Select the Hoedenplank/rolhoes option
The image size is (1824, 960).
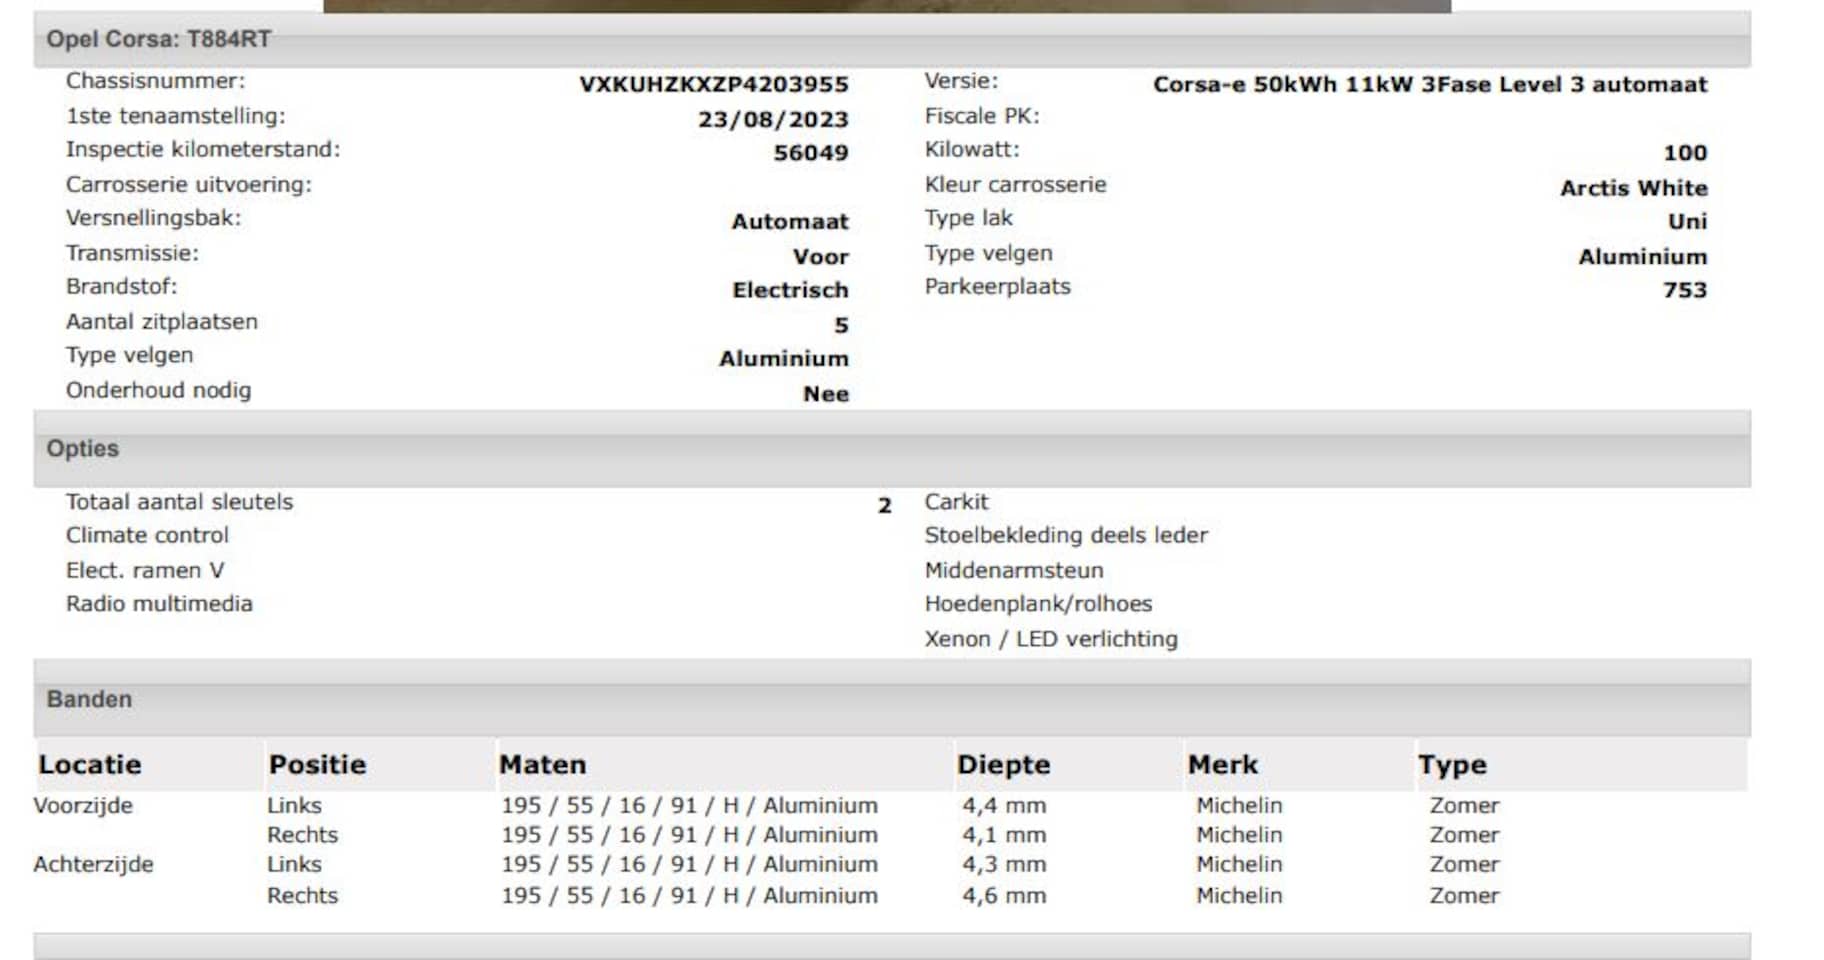pyautogui.click(x=1038, y=604)
